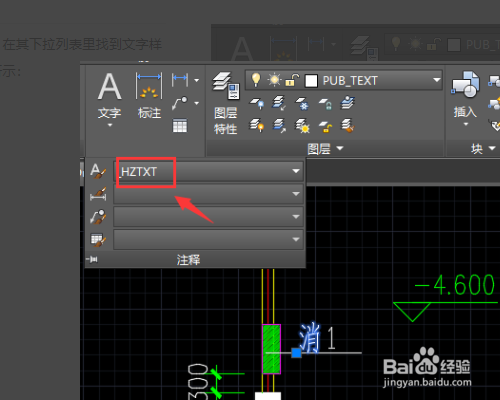The width and height of the screenshot is (500, 400).
Task: Click the layer Off icon with blue bulb
Action: coord(257,103)
